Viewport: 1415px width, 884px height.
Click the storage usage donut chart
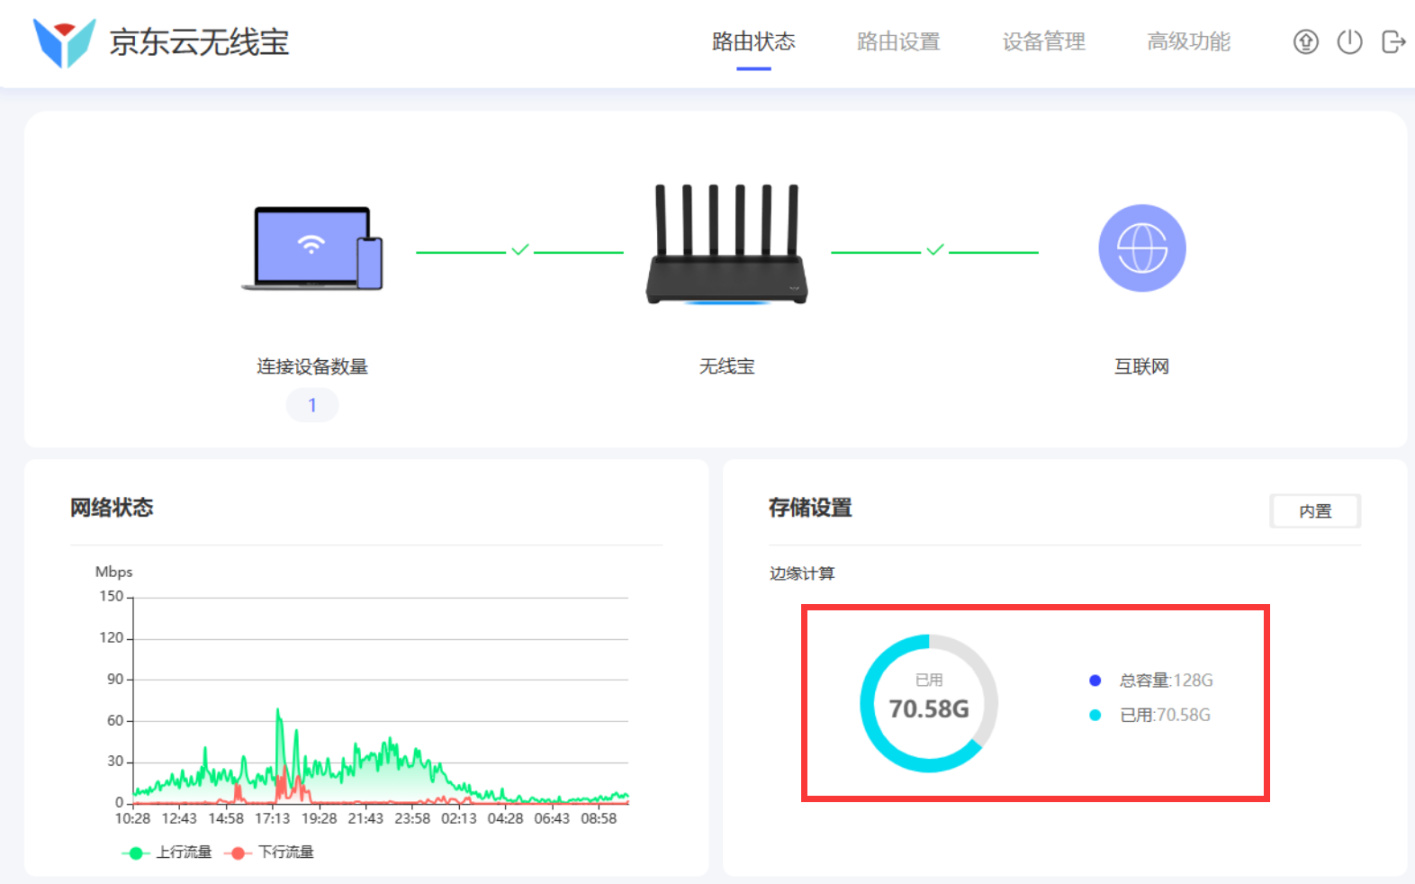(929, 703)
